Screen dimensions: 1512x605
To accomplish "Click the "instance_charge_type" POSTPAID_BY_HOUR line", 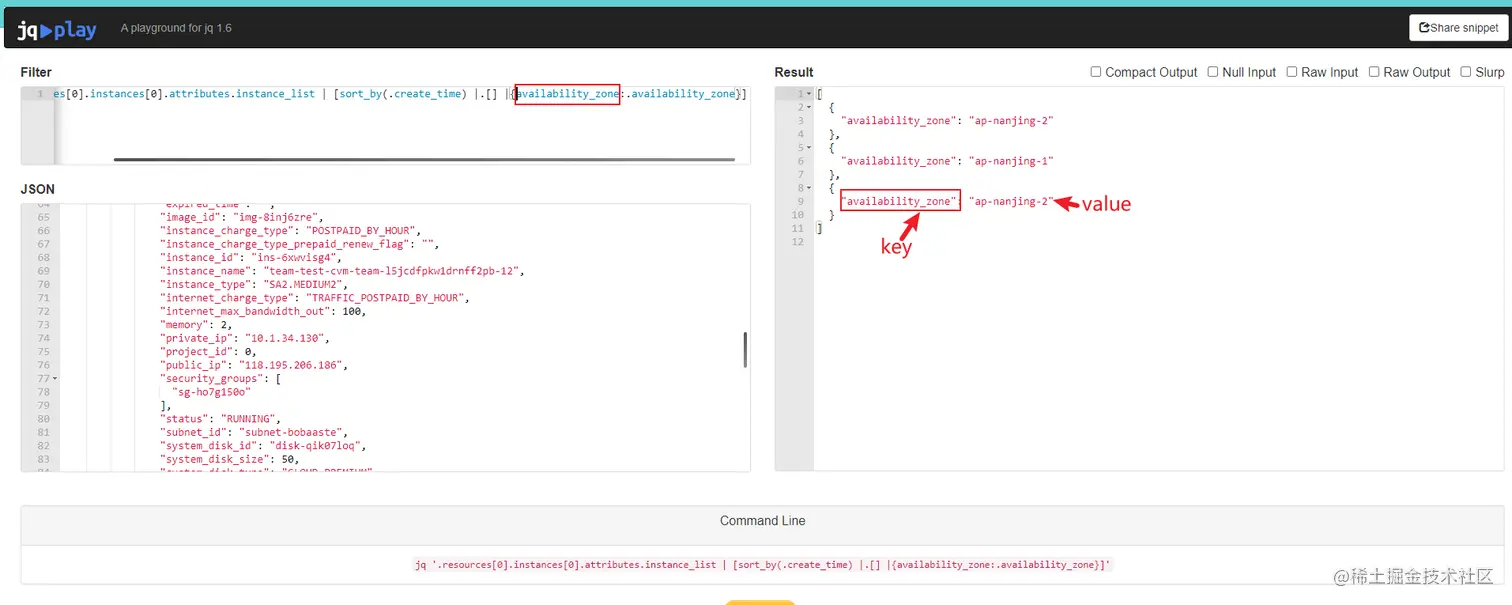I will [x=290, y=231].
